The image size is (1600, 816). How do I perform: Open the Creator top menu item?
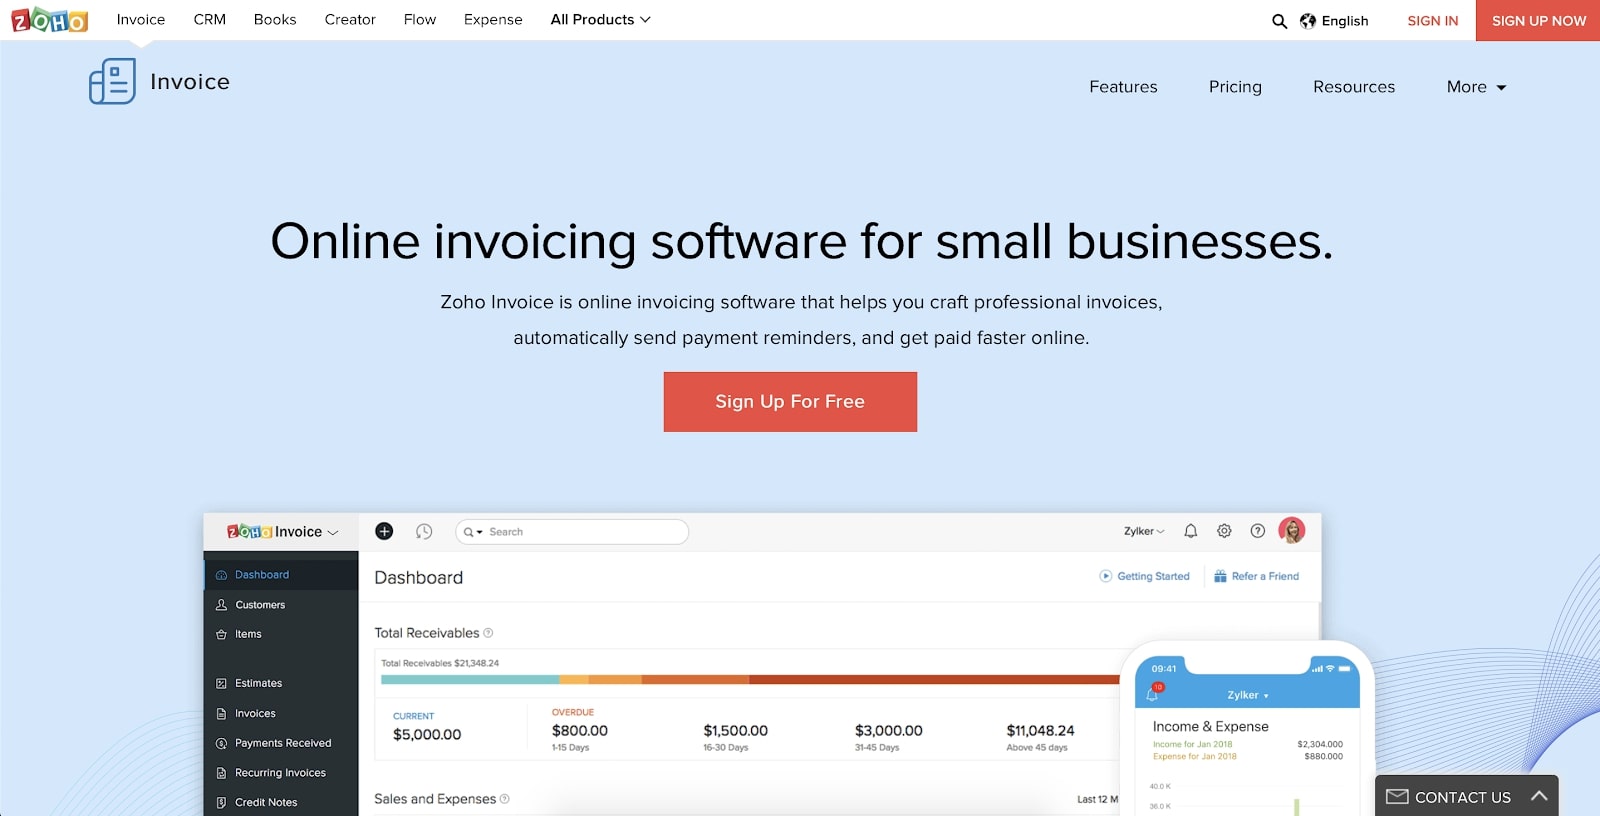[350, 19]
